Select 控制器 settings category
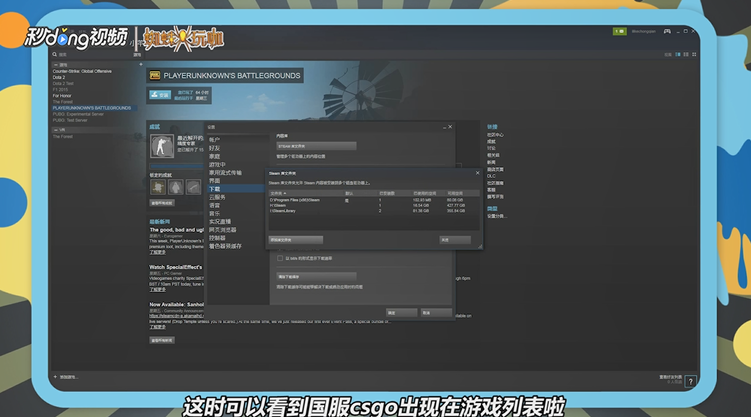This screenshot has width=751, height=417. pos(217,238)
